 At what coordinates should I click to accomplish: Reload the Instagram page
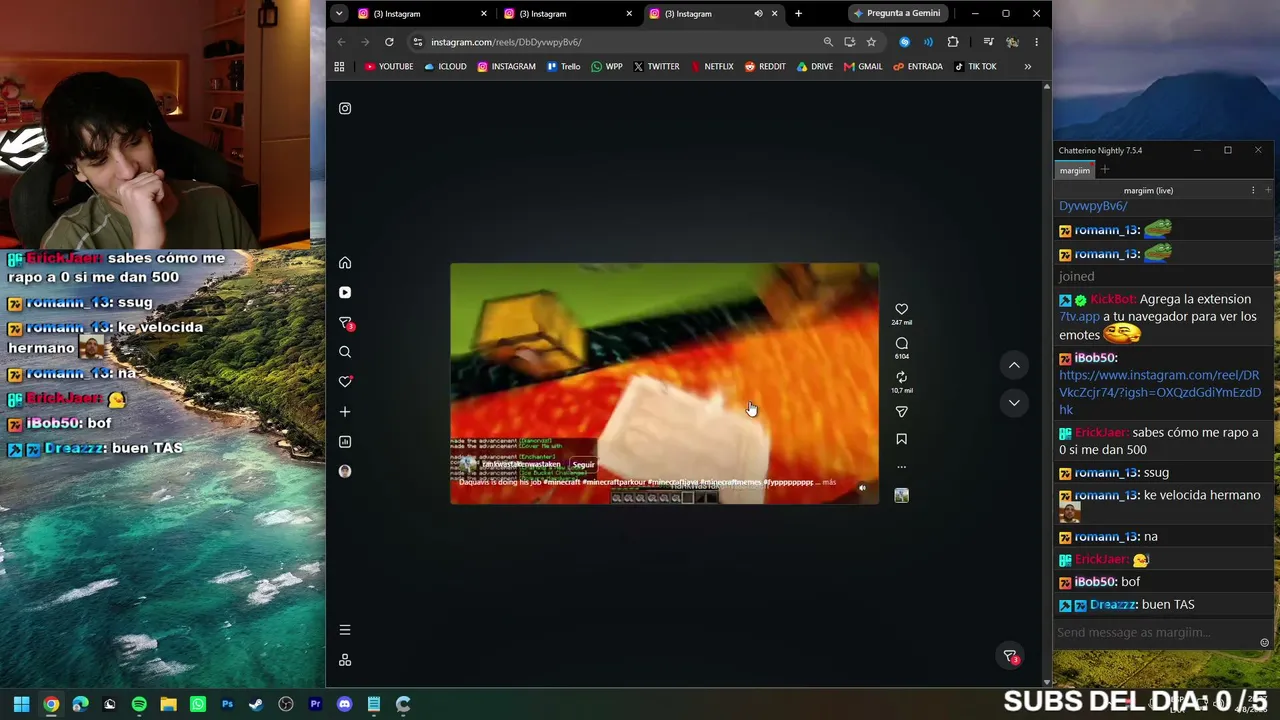coord(389,42)
